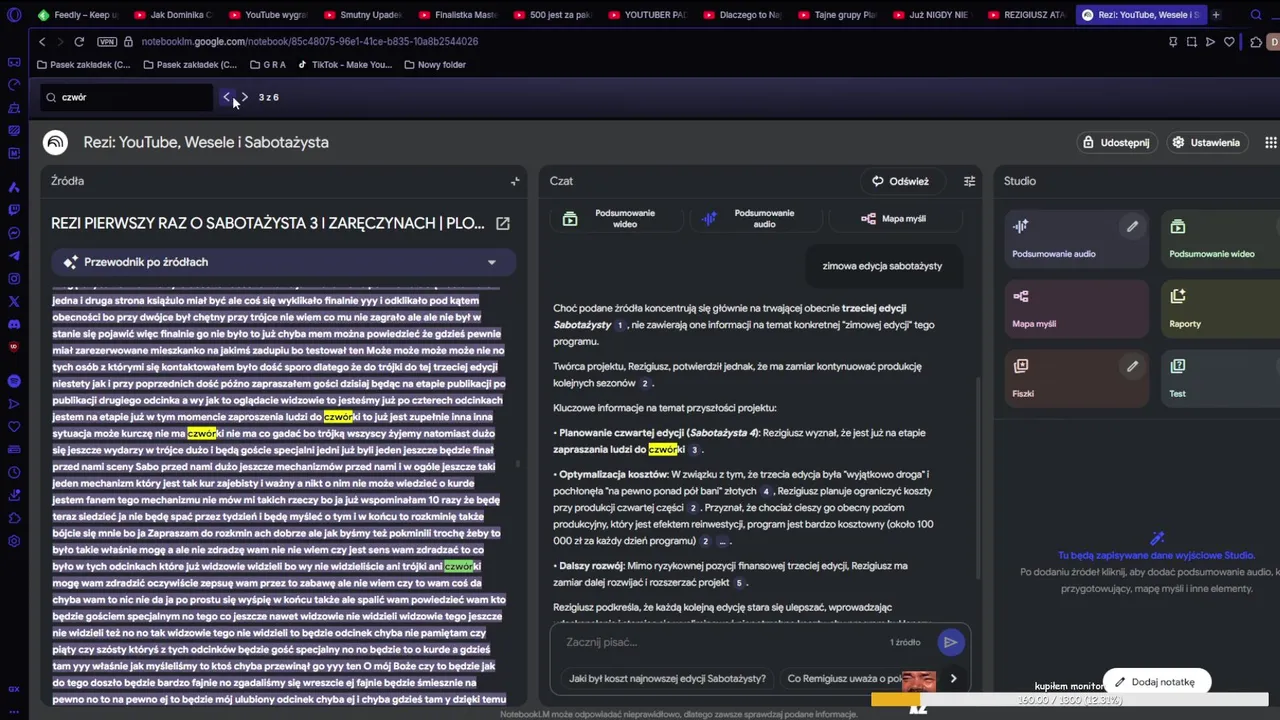Click the heart bookmark icon in toolbar
1280x720 pixels.
tap(1229, 42)
